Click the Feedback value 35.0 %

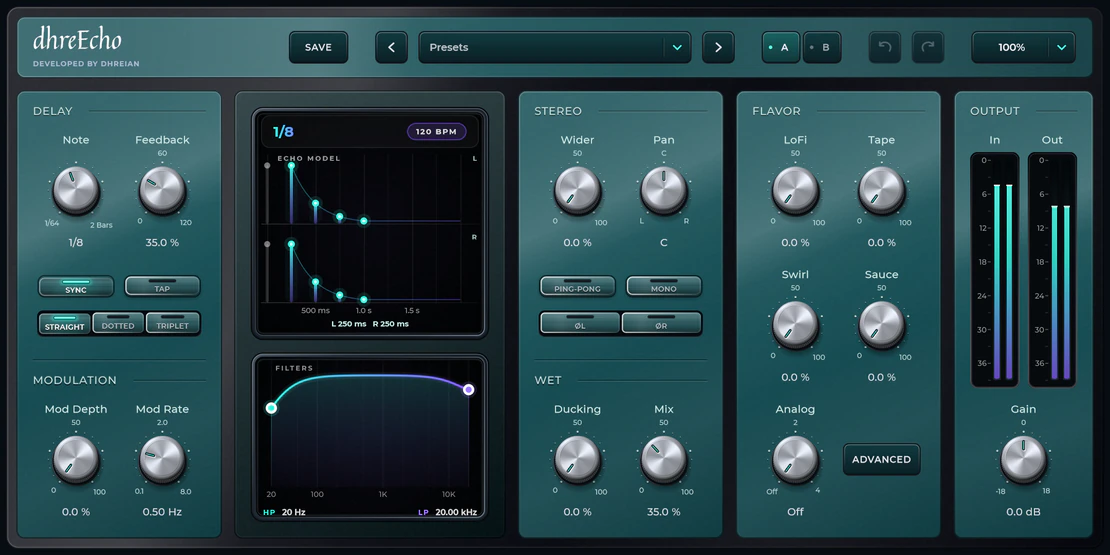[x=162, y=243]
